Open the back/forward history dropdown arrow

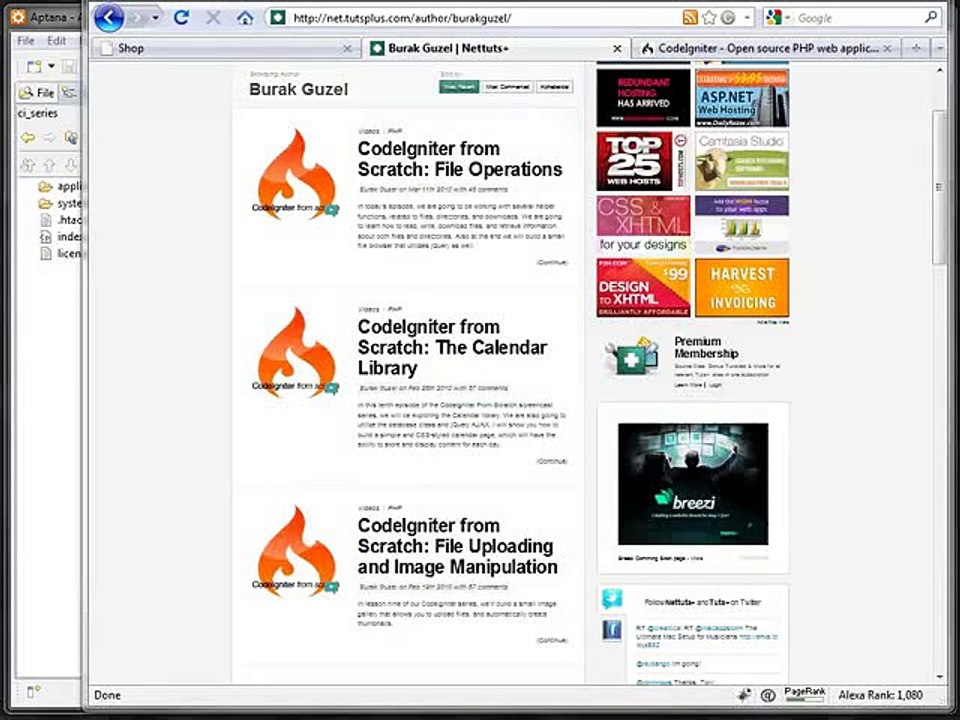coord(156,18)
